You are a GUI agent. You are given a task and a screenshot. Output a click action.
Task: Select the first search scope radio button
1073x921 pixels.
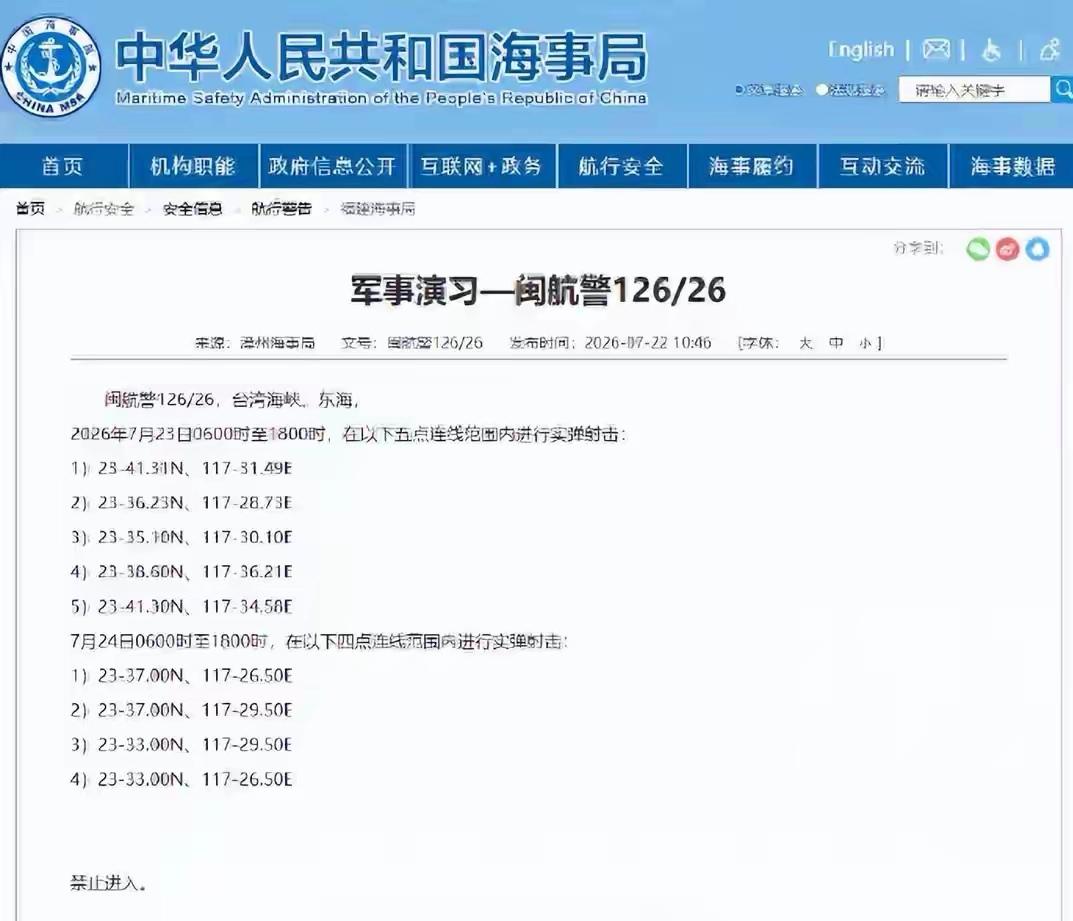coord(739,90)
